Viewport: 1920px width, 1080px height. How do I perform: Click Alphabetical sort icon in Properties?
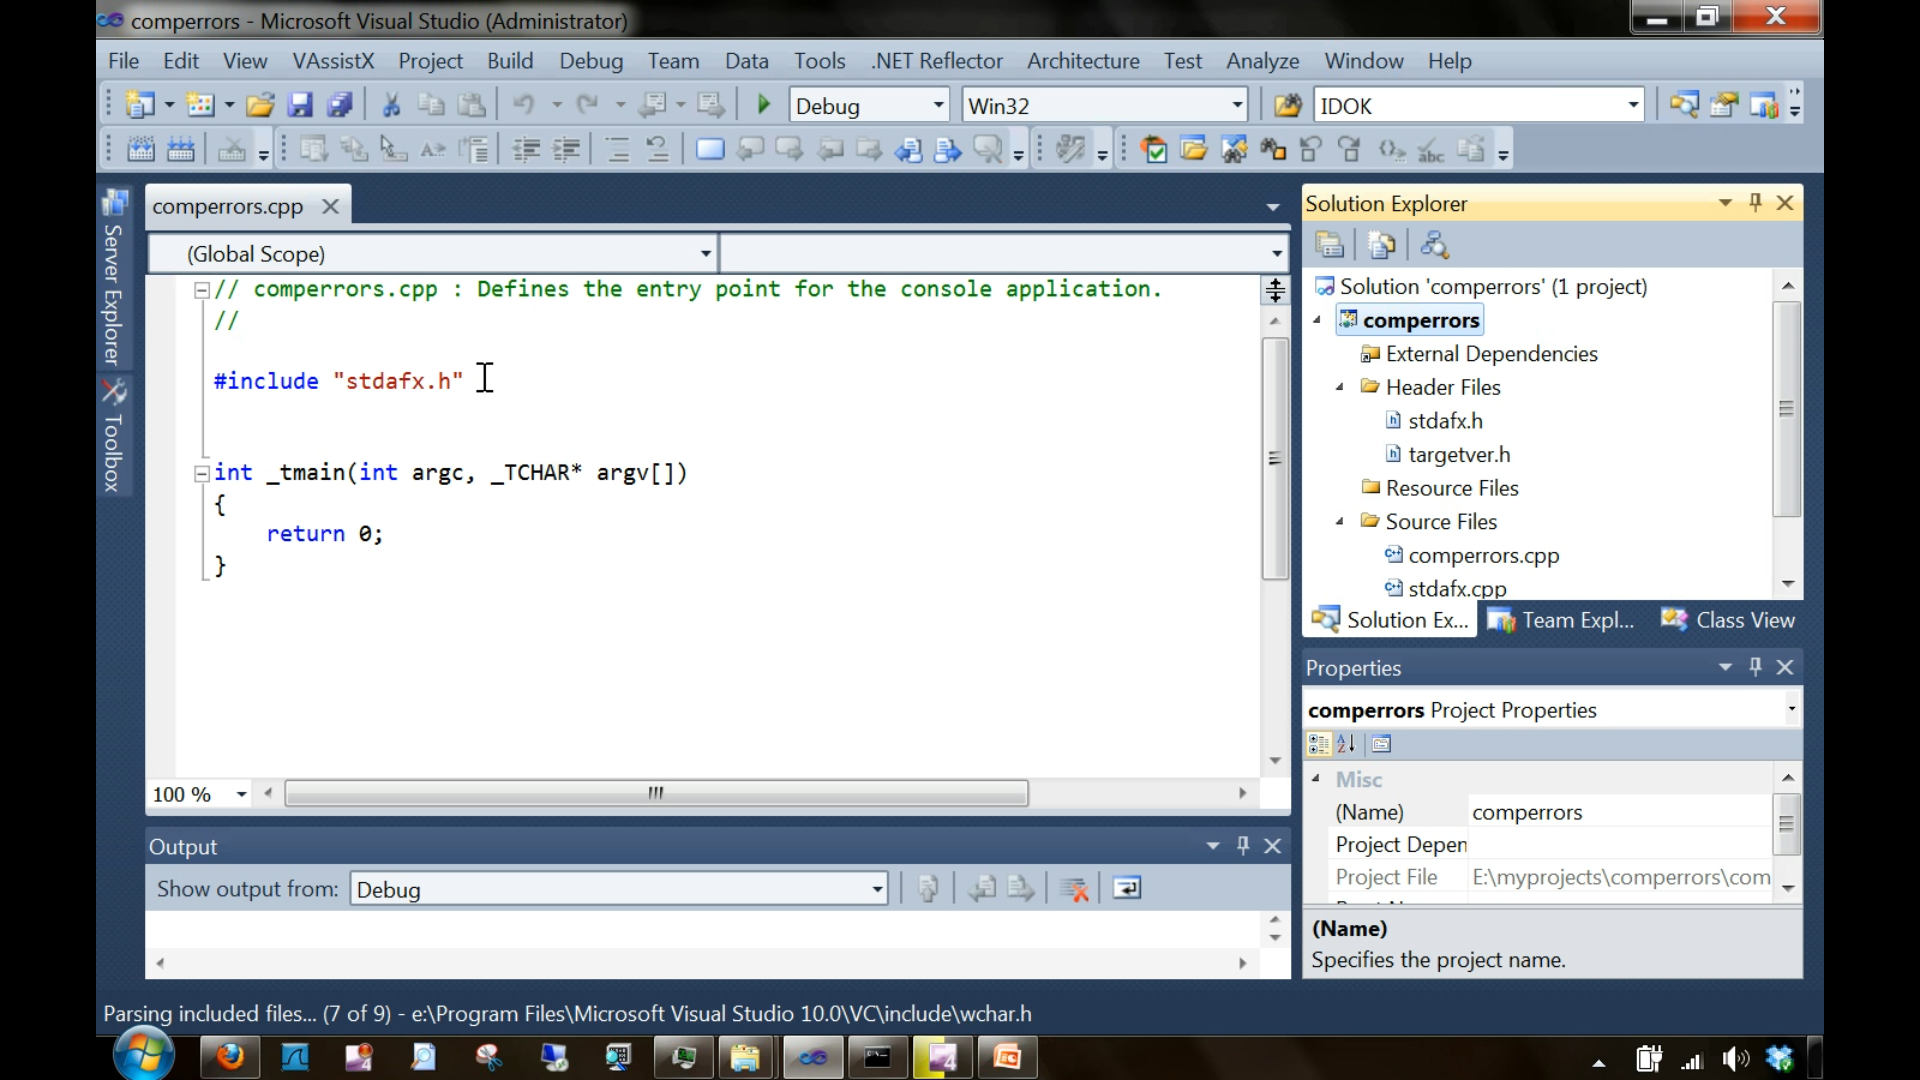(1346, 744)
